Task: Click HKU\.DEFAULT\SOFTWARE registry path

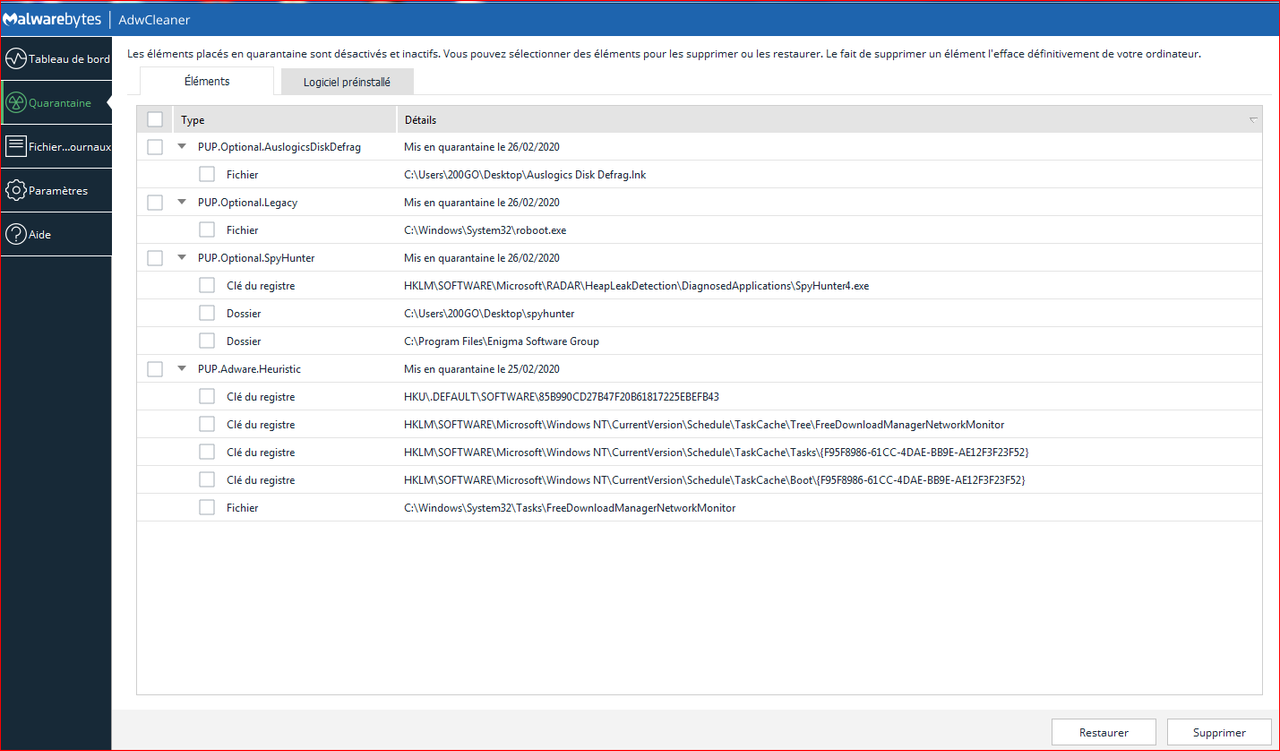Action: click(x=561, y=397)
